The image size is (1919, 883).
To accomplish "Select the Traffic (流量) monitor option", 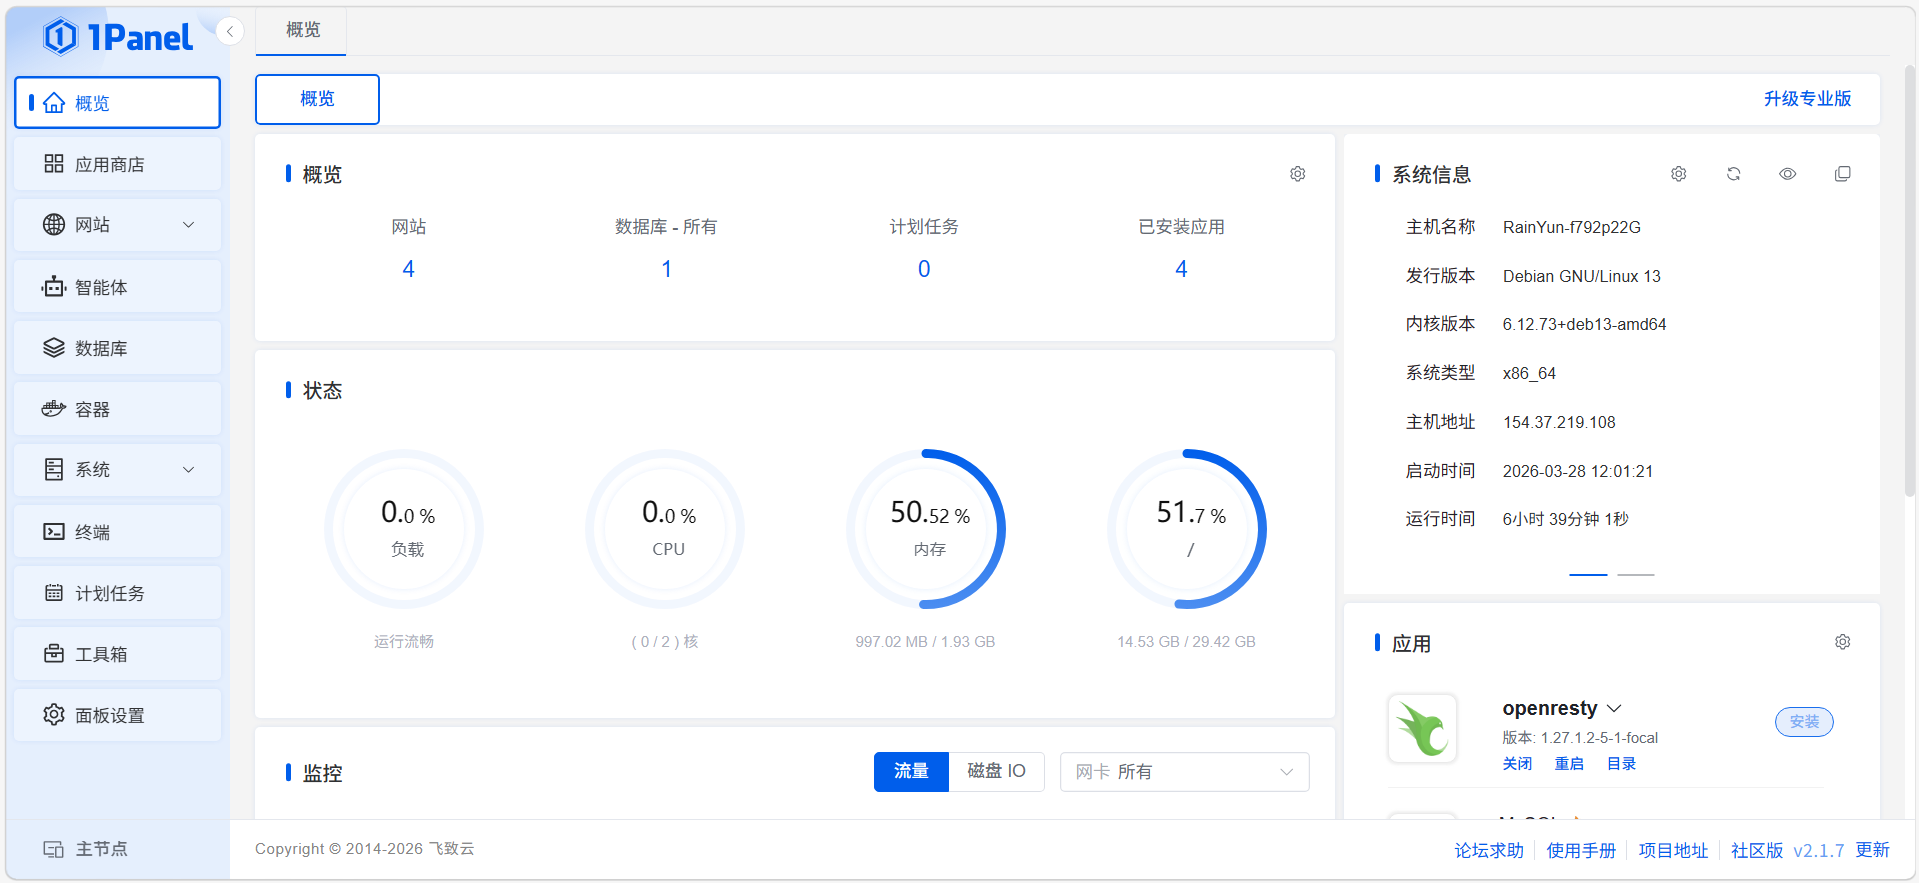I will [x=910, y=771].
